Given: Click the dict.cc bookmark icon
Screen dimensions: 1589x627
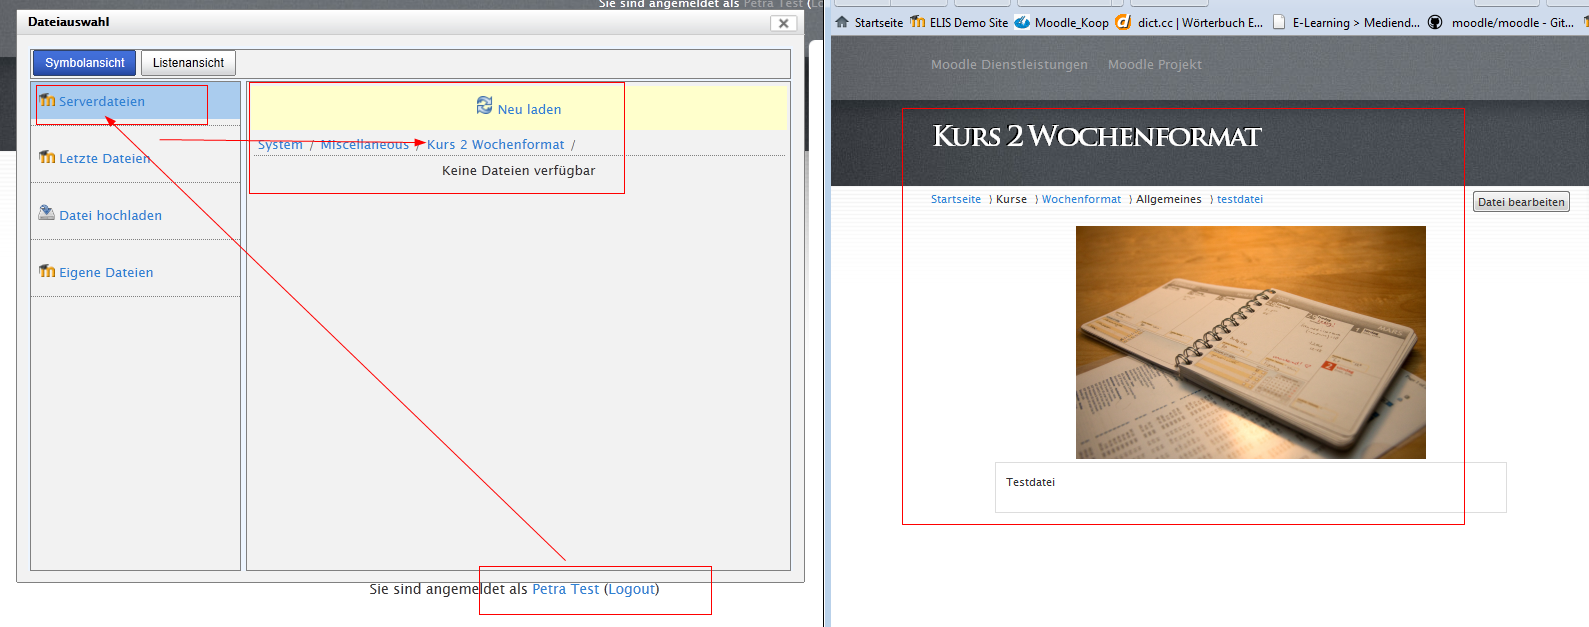Looking at the screenshot, I should pyautogui.click(x=1123, y=22).
